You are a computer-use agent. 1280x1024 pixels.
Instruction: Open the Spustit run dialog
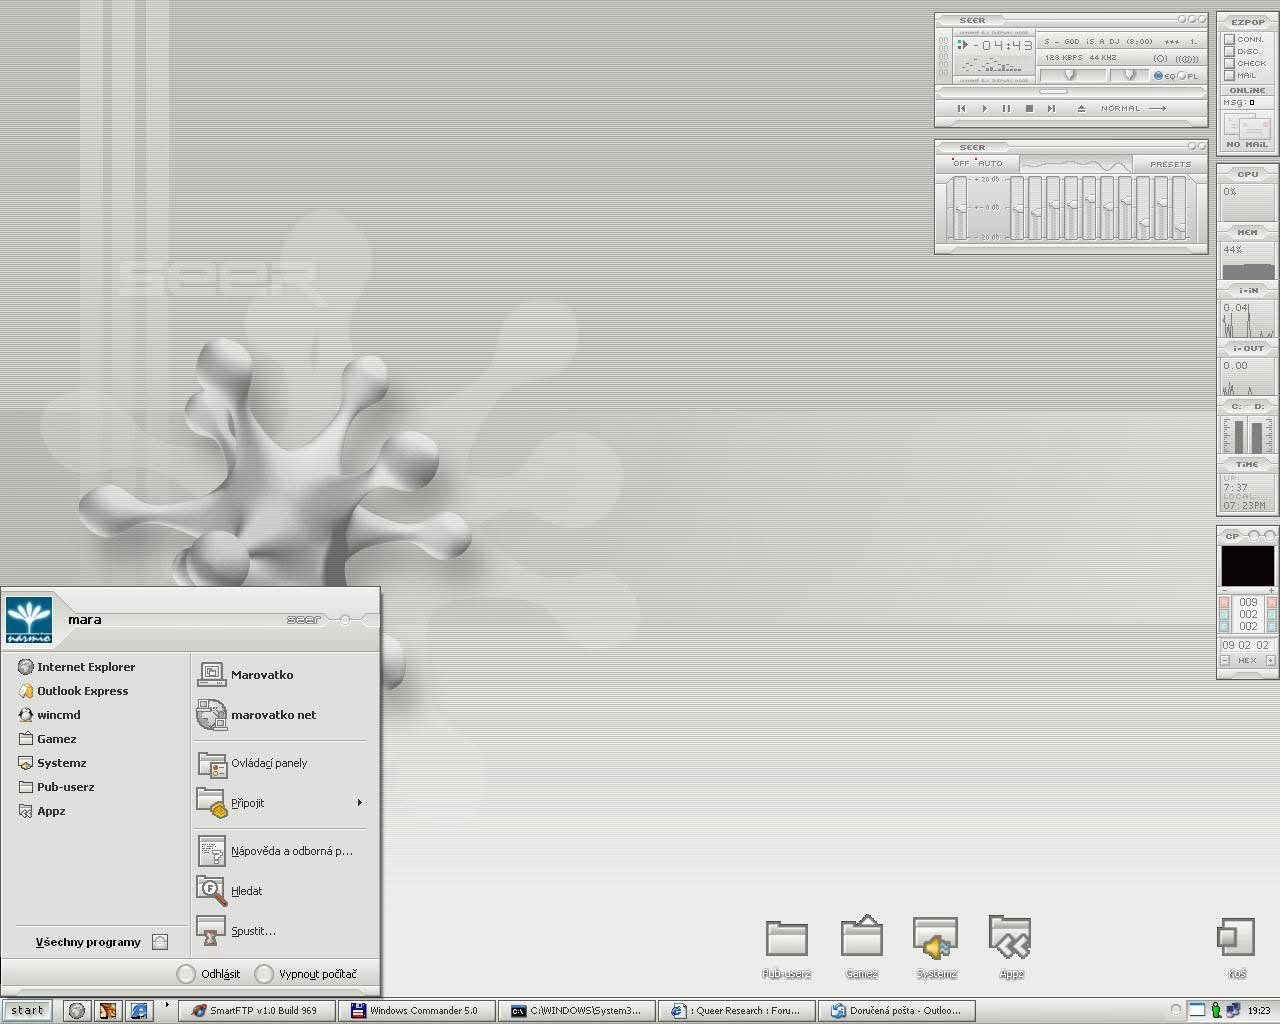(237, 931)
